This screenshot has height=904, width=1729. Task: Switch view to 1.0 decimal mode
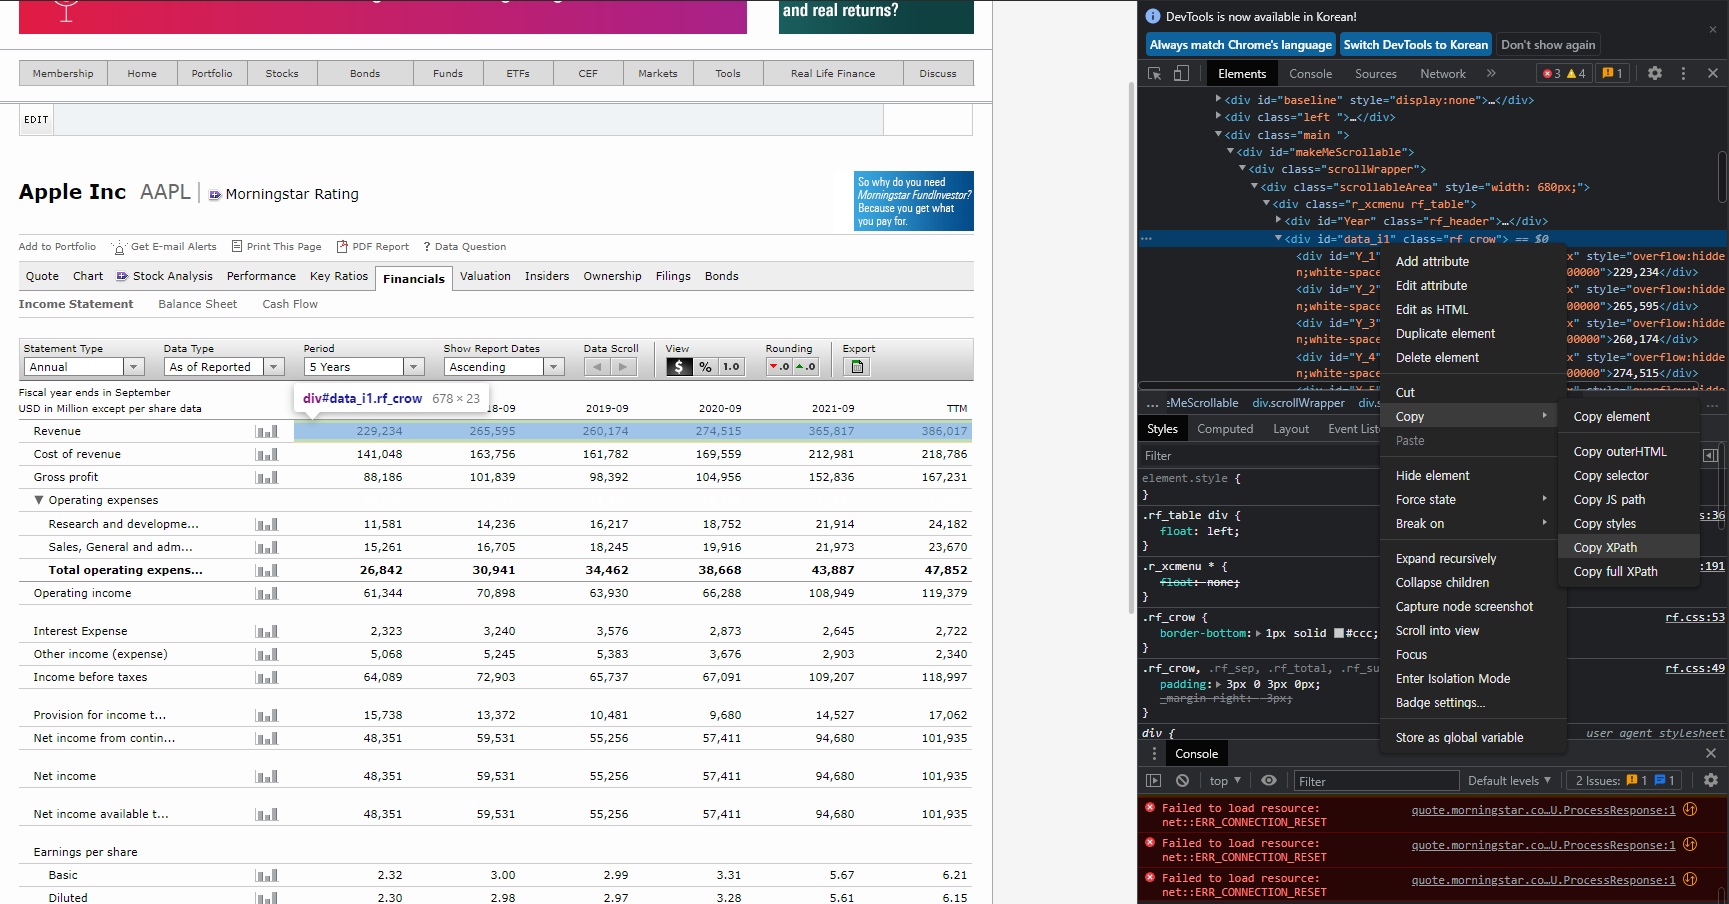(732, 367)
